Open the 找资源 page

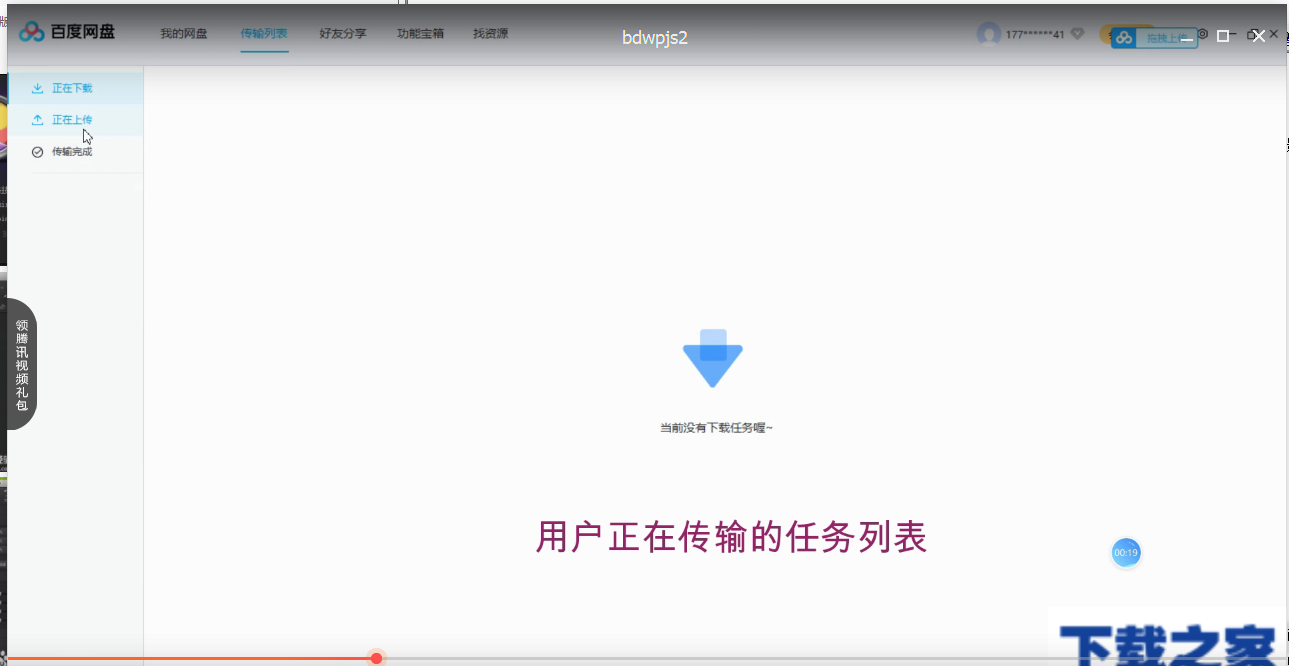click(489, 33)
